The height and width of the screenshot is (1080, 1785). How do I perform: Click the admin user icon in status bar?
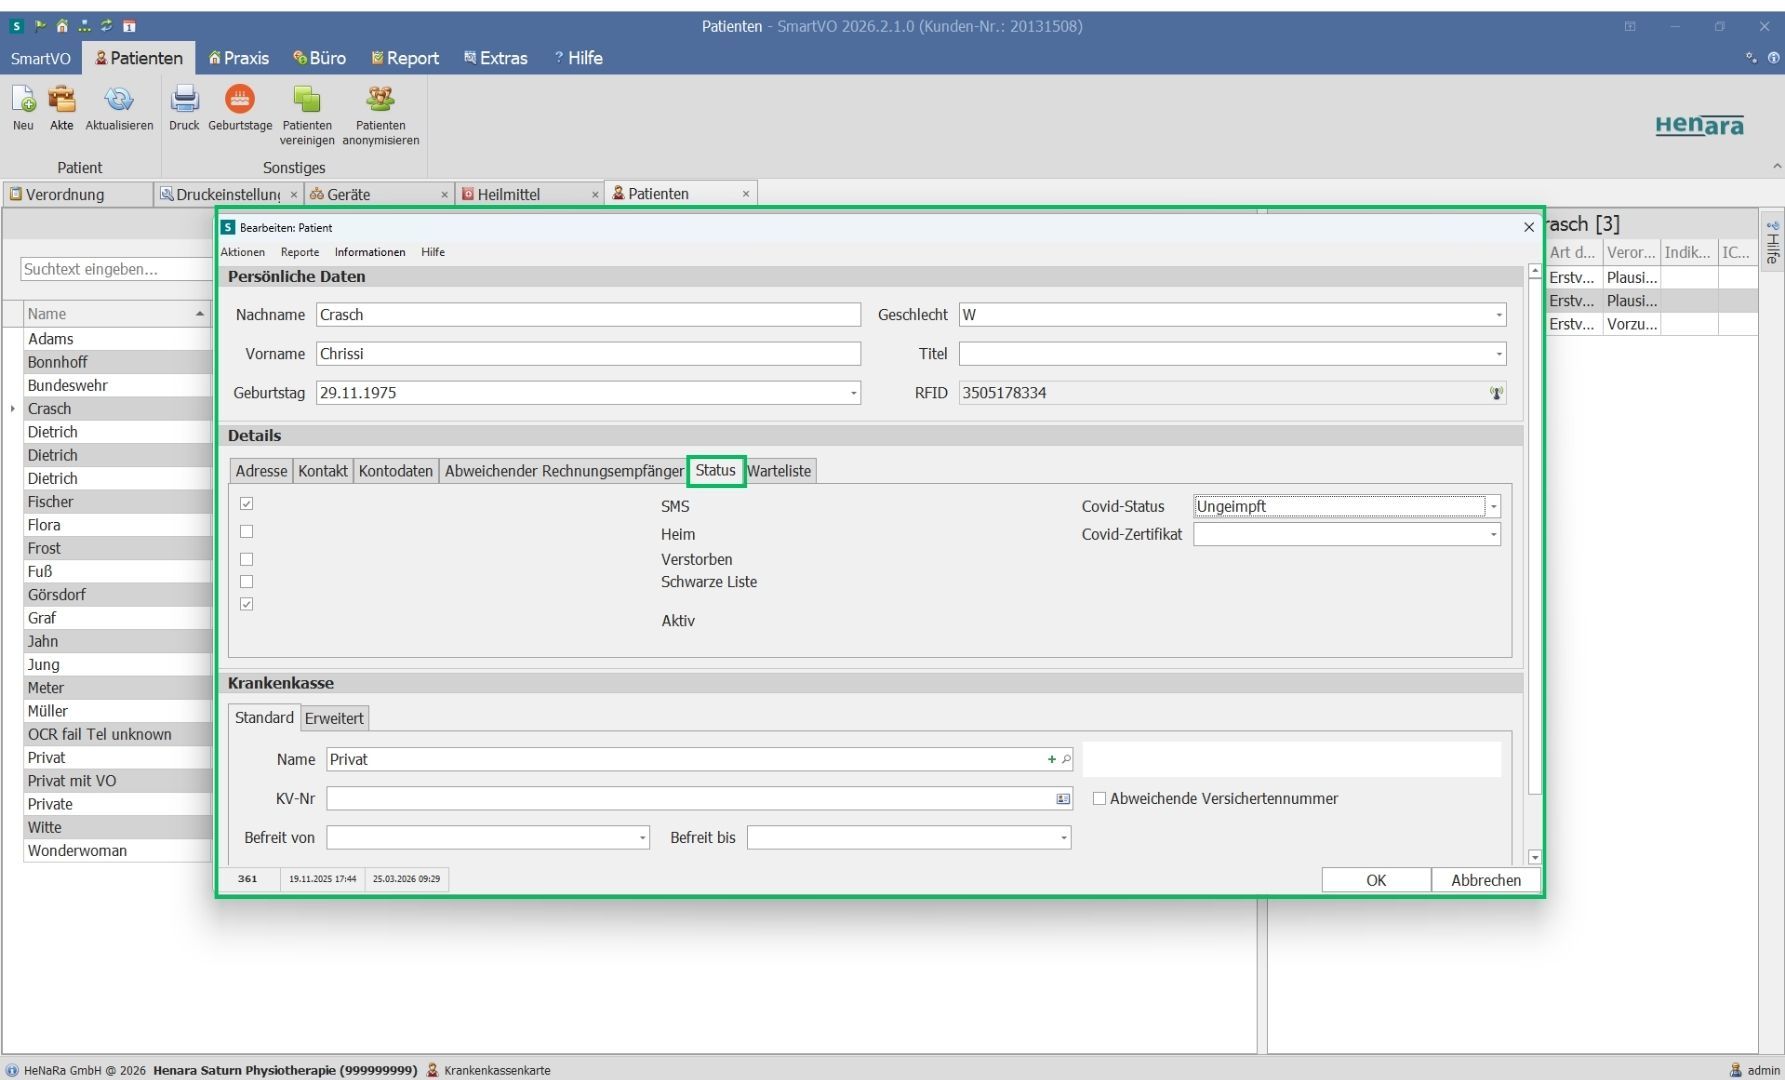click(x=1735, y=1070)
